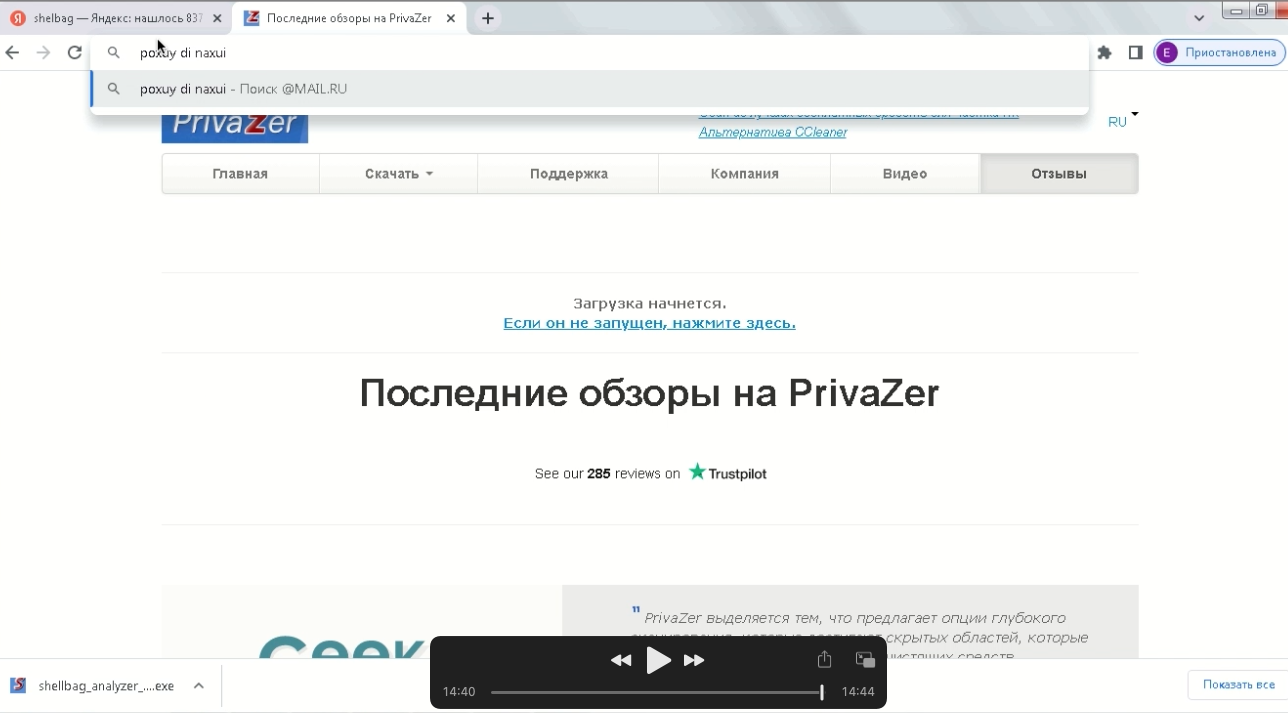Click the Показать все button
This screenshot has width=1288, height=713.
tap(1238, 685)
